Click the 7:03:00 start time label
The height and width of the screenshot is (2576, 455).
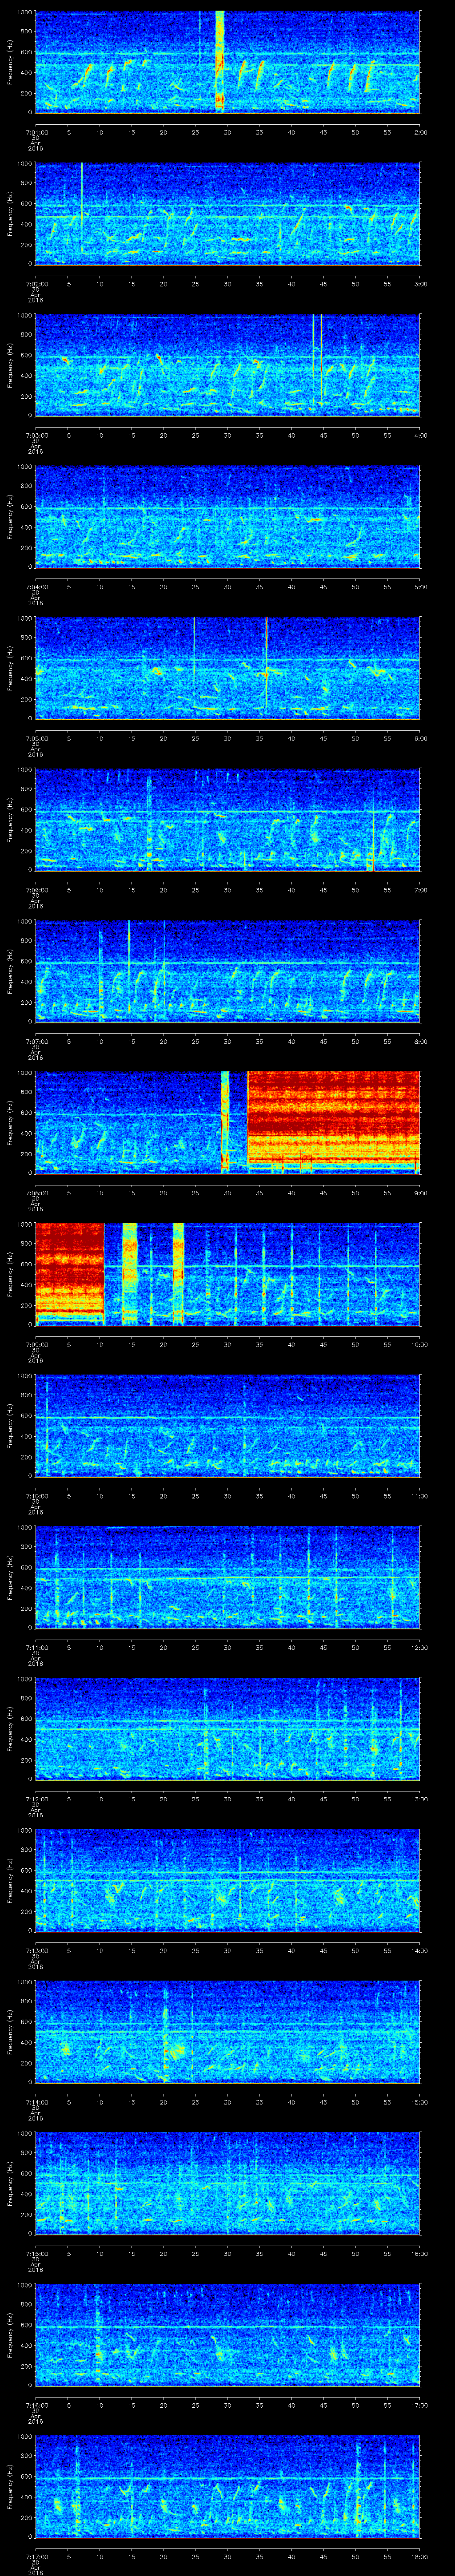36,435
